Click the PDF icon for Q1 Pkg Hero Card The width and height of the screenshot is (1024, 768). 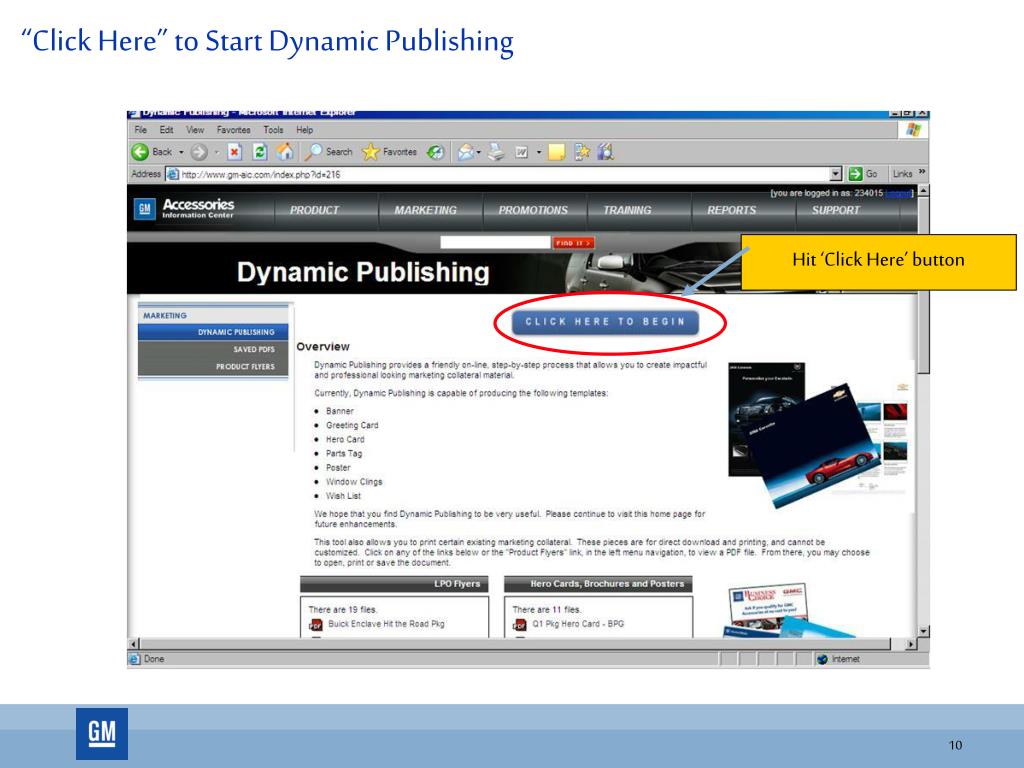tap(519, 625)
